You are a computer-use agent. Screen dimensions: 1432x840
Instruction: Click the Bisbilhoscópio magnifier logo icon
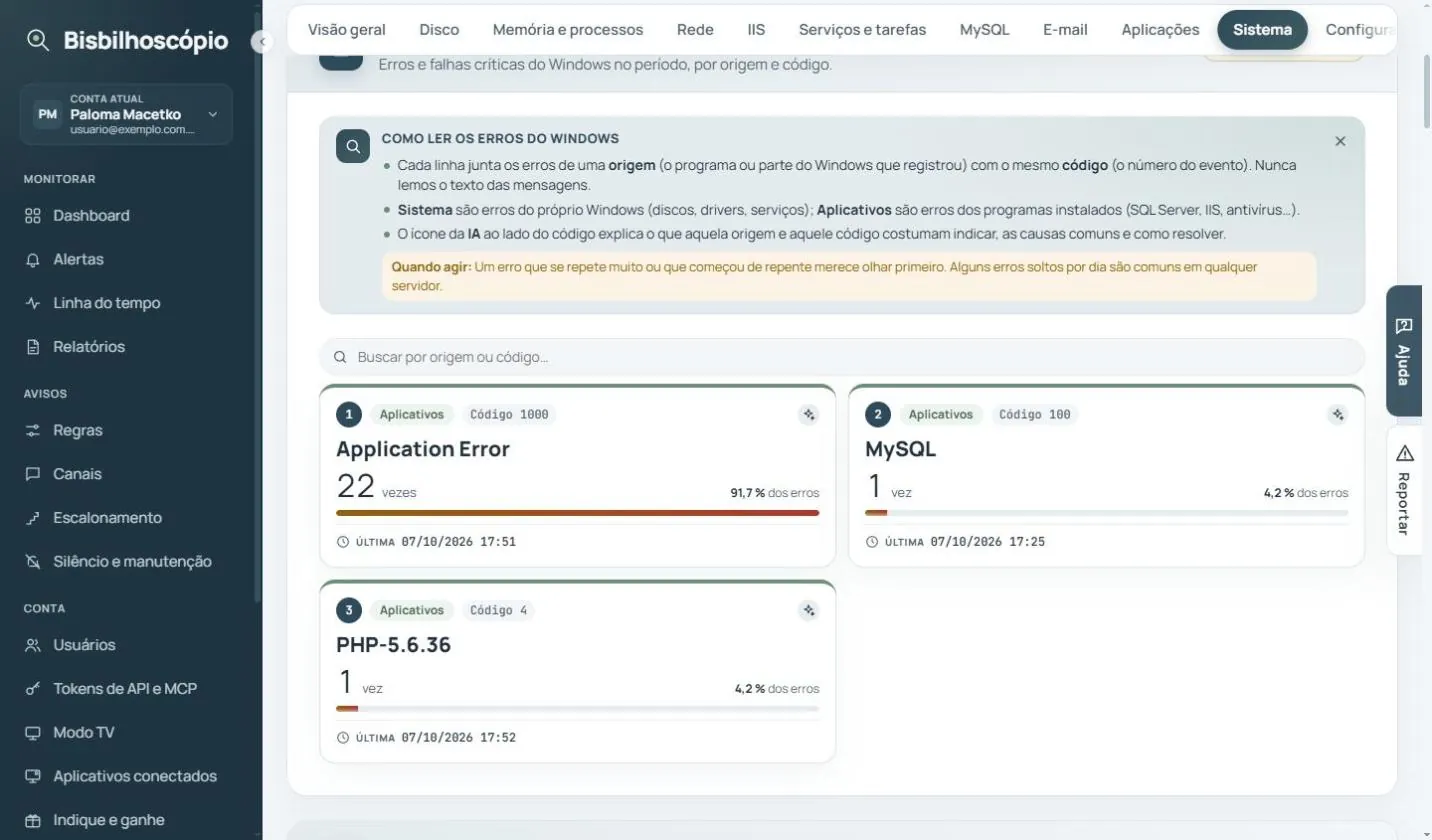click(38, 40)
